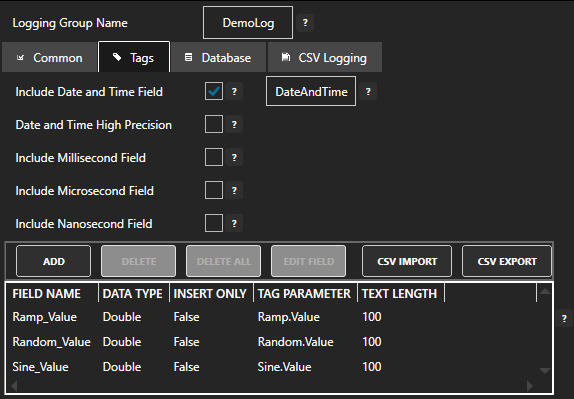Open help for Logging Group Name
574x399 pixels.
305,23
